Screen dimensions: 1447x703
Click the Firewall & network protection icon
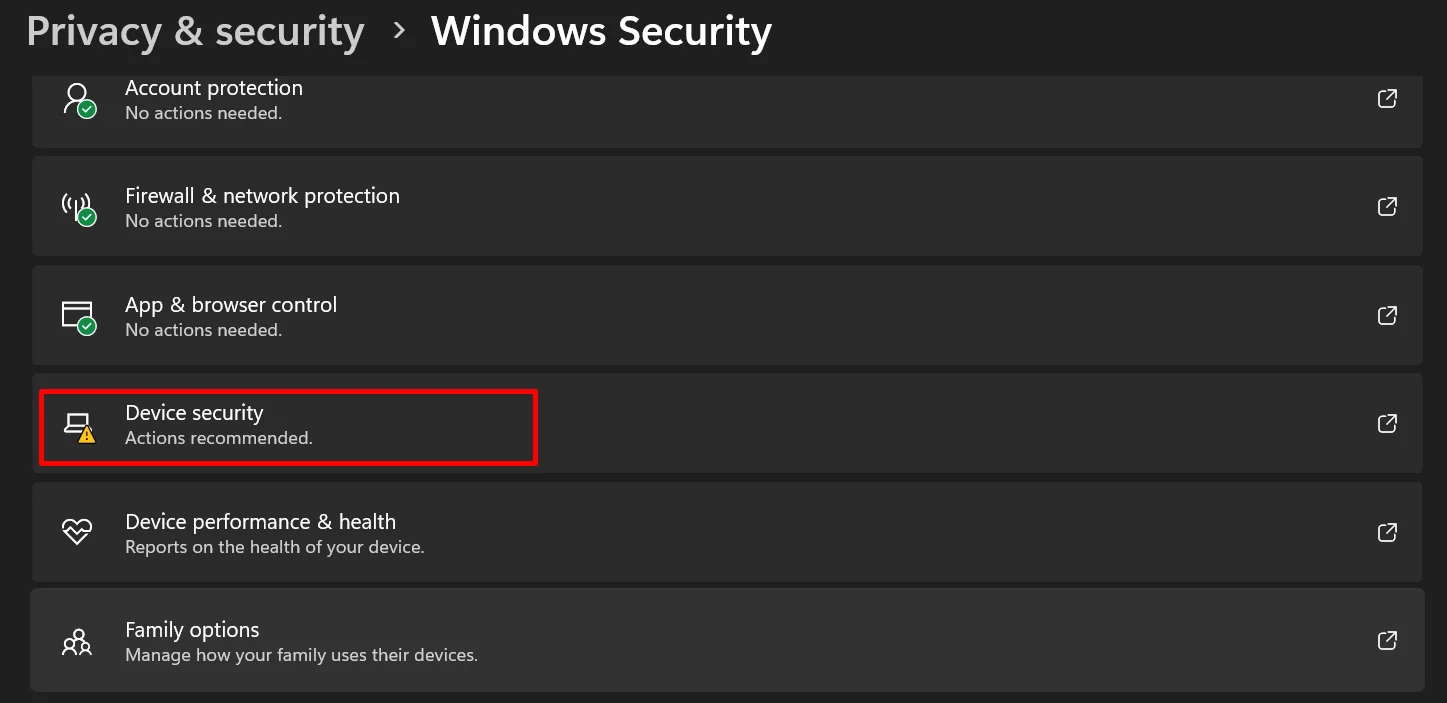coord(78,206)
